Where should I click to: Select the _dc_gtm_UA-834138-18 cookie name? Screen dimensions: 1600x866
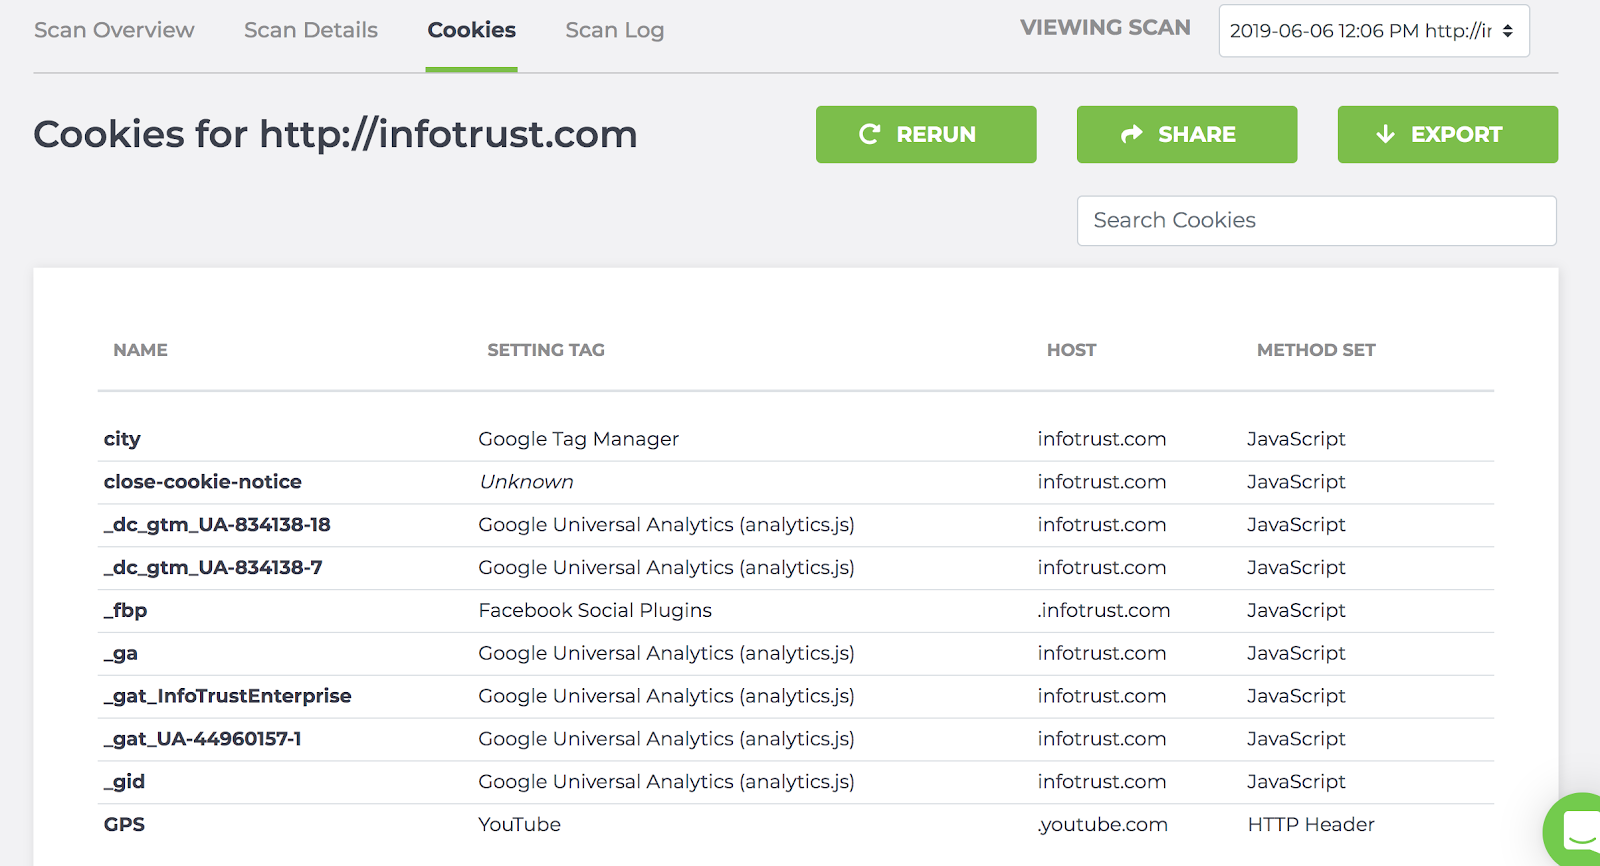[x=217, y=525]
